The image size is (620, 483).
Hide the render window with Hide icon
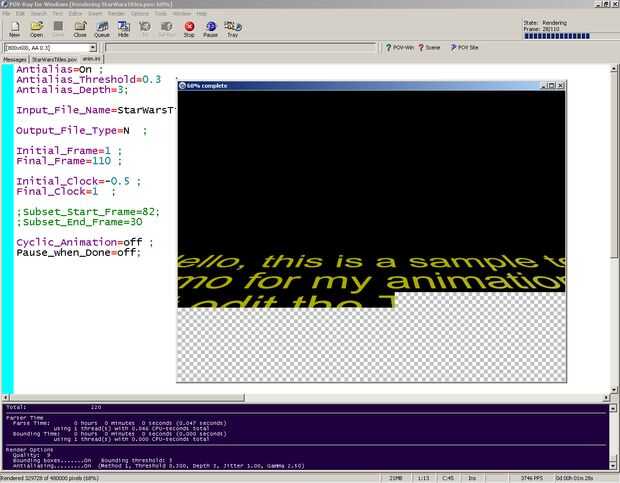point(123,29)
